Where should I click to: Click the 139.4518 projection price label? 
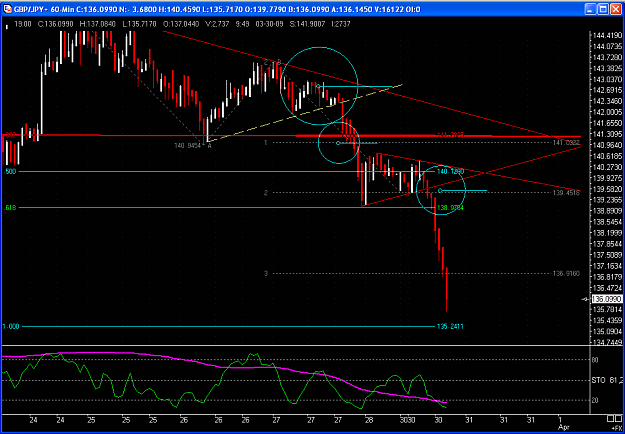coord(566,192)
